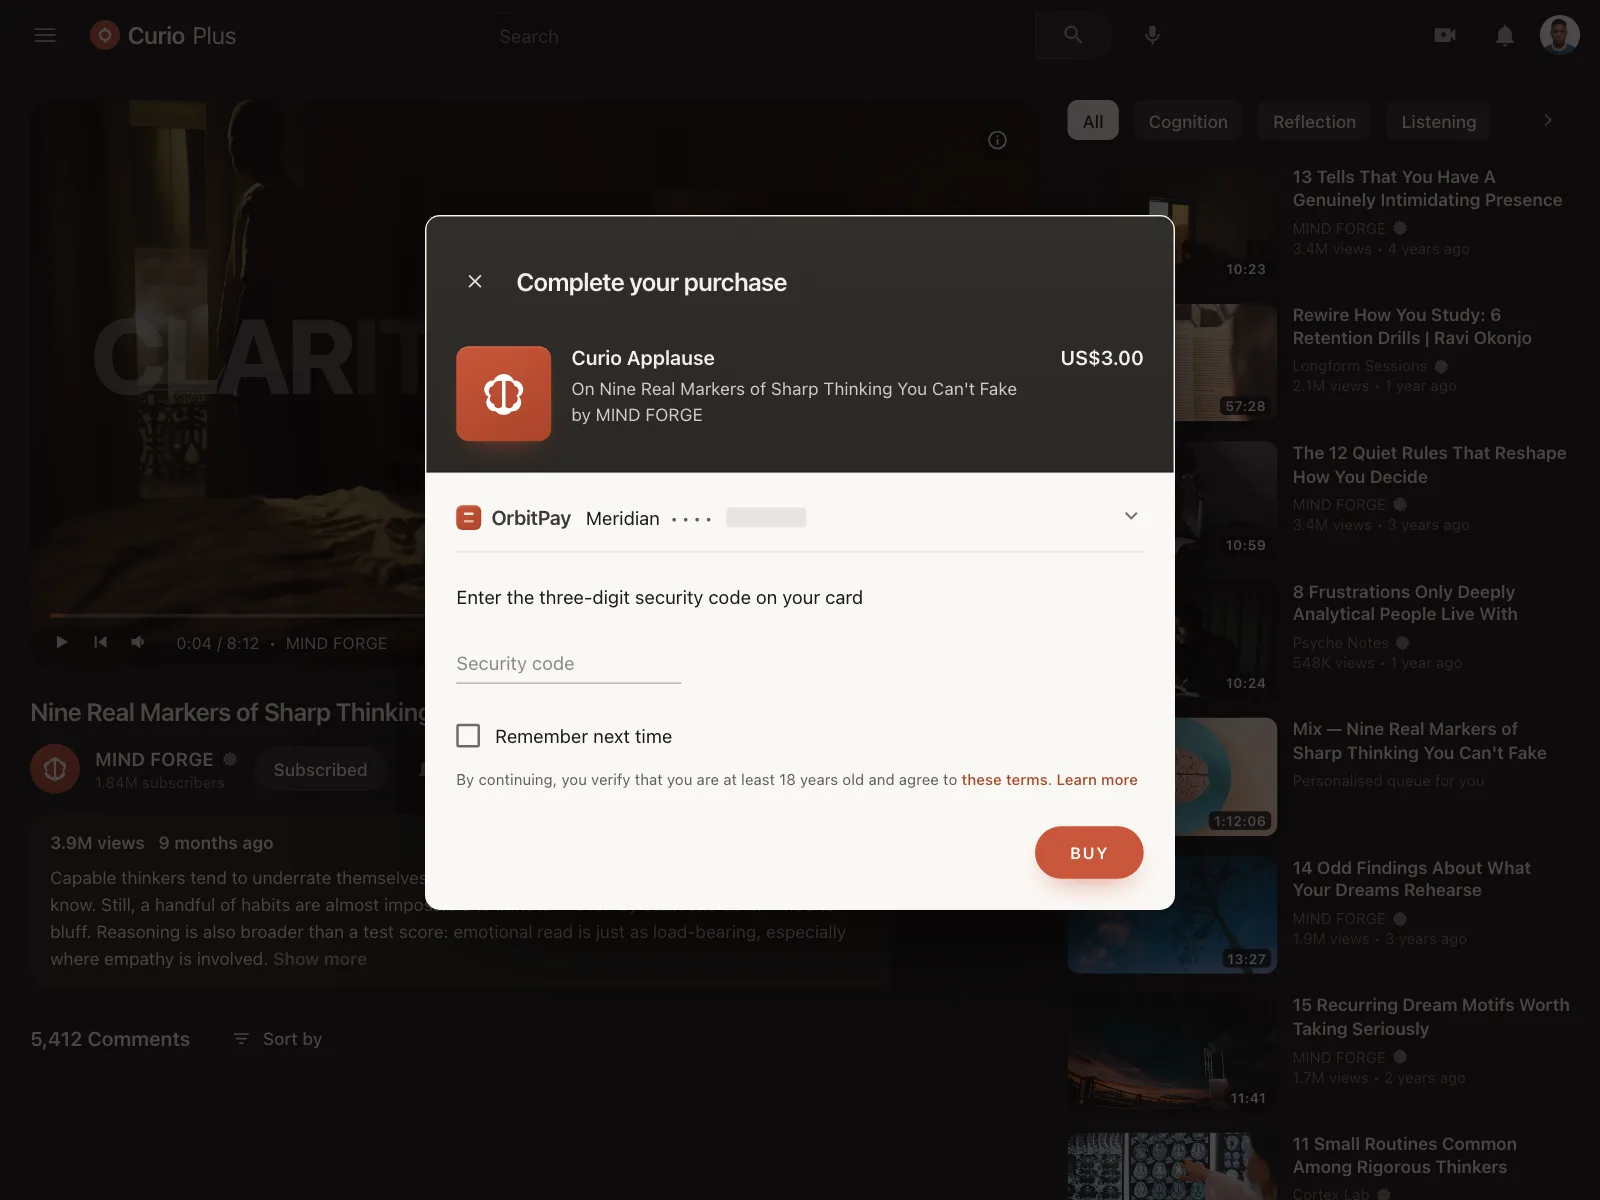Screen dimensions: 1600x1200
Task: Open '8 Frustrations Only Deeply Analytical People Live With'
Action: 1405,603
